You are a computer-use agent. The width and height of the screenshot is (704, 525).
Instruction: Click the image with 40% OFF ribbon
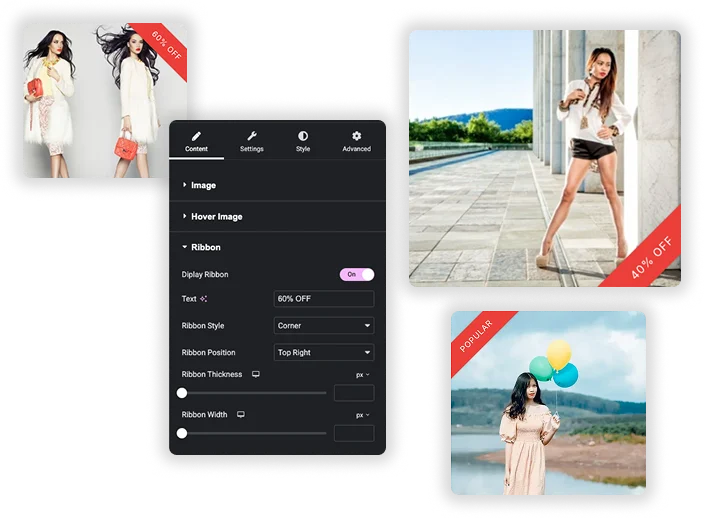click(545, 158)
